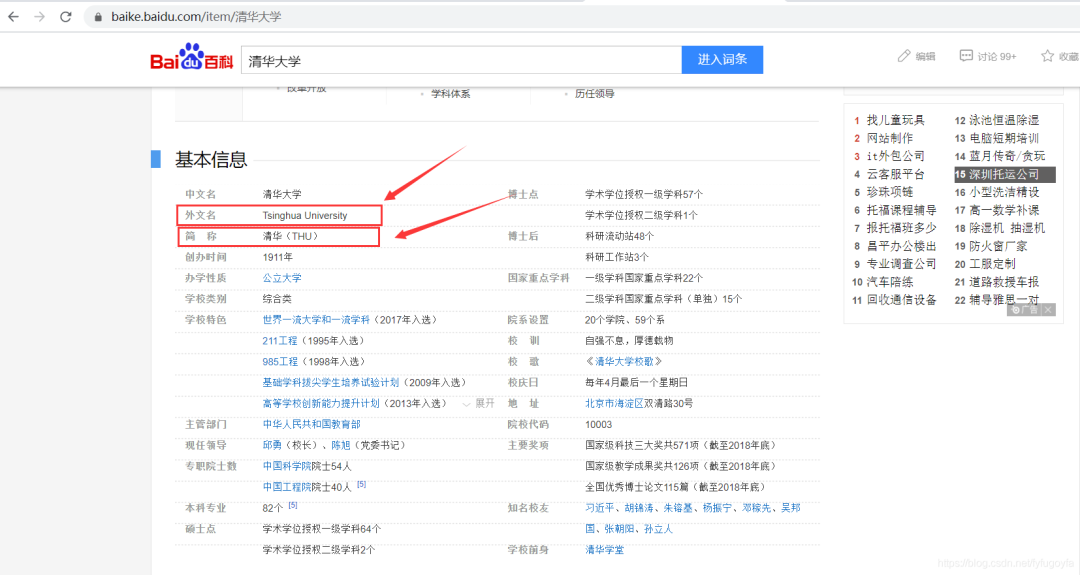The image size is (1080, 575).
Task: Open the 中国科学院 link
Action: point(287,466)
